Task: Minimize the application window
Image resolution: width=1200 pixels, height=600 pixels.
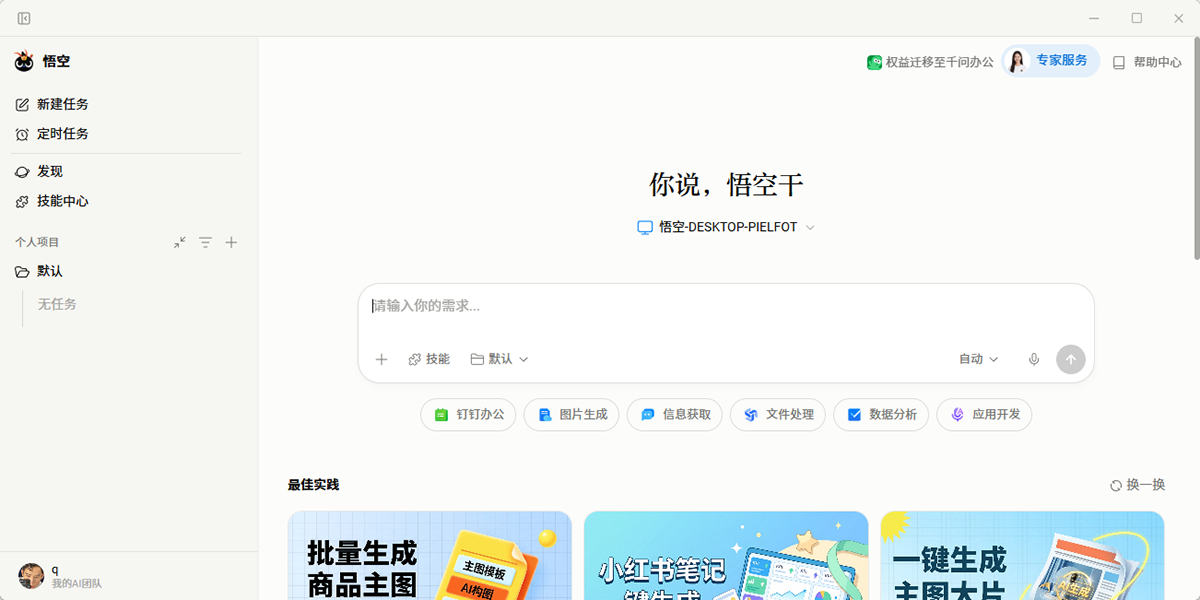Action: click(1095, 18)
